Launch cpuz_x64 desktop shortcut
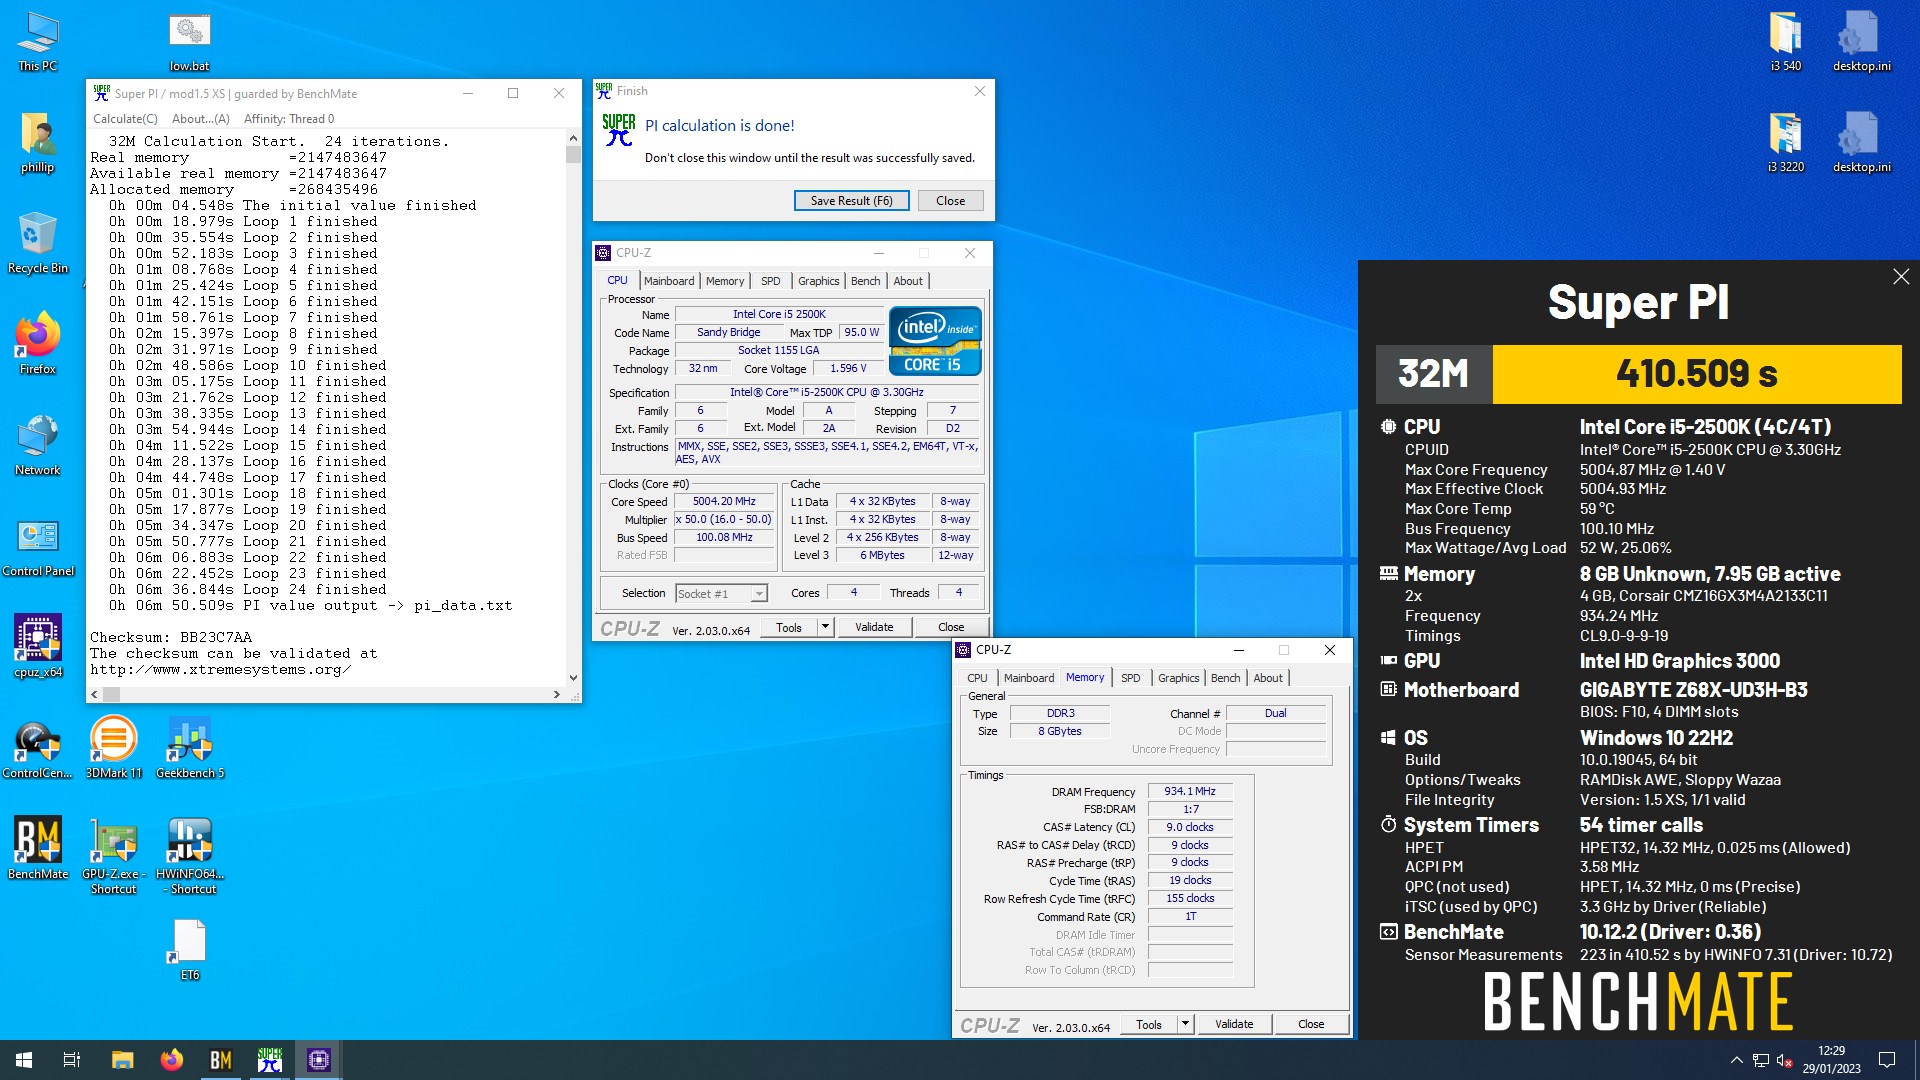 (x=38, y=647)
